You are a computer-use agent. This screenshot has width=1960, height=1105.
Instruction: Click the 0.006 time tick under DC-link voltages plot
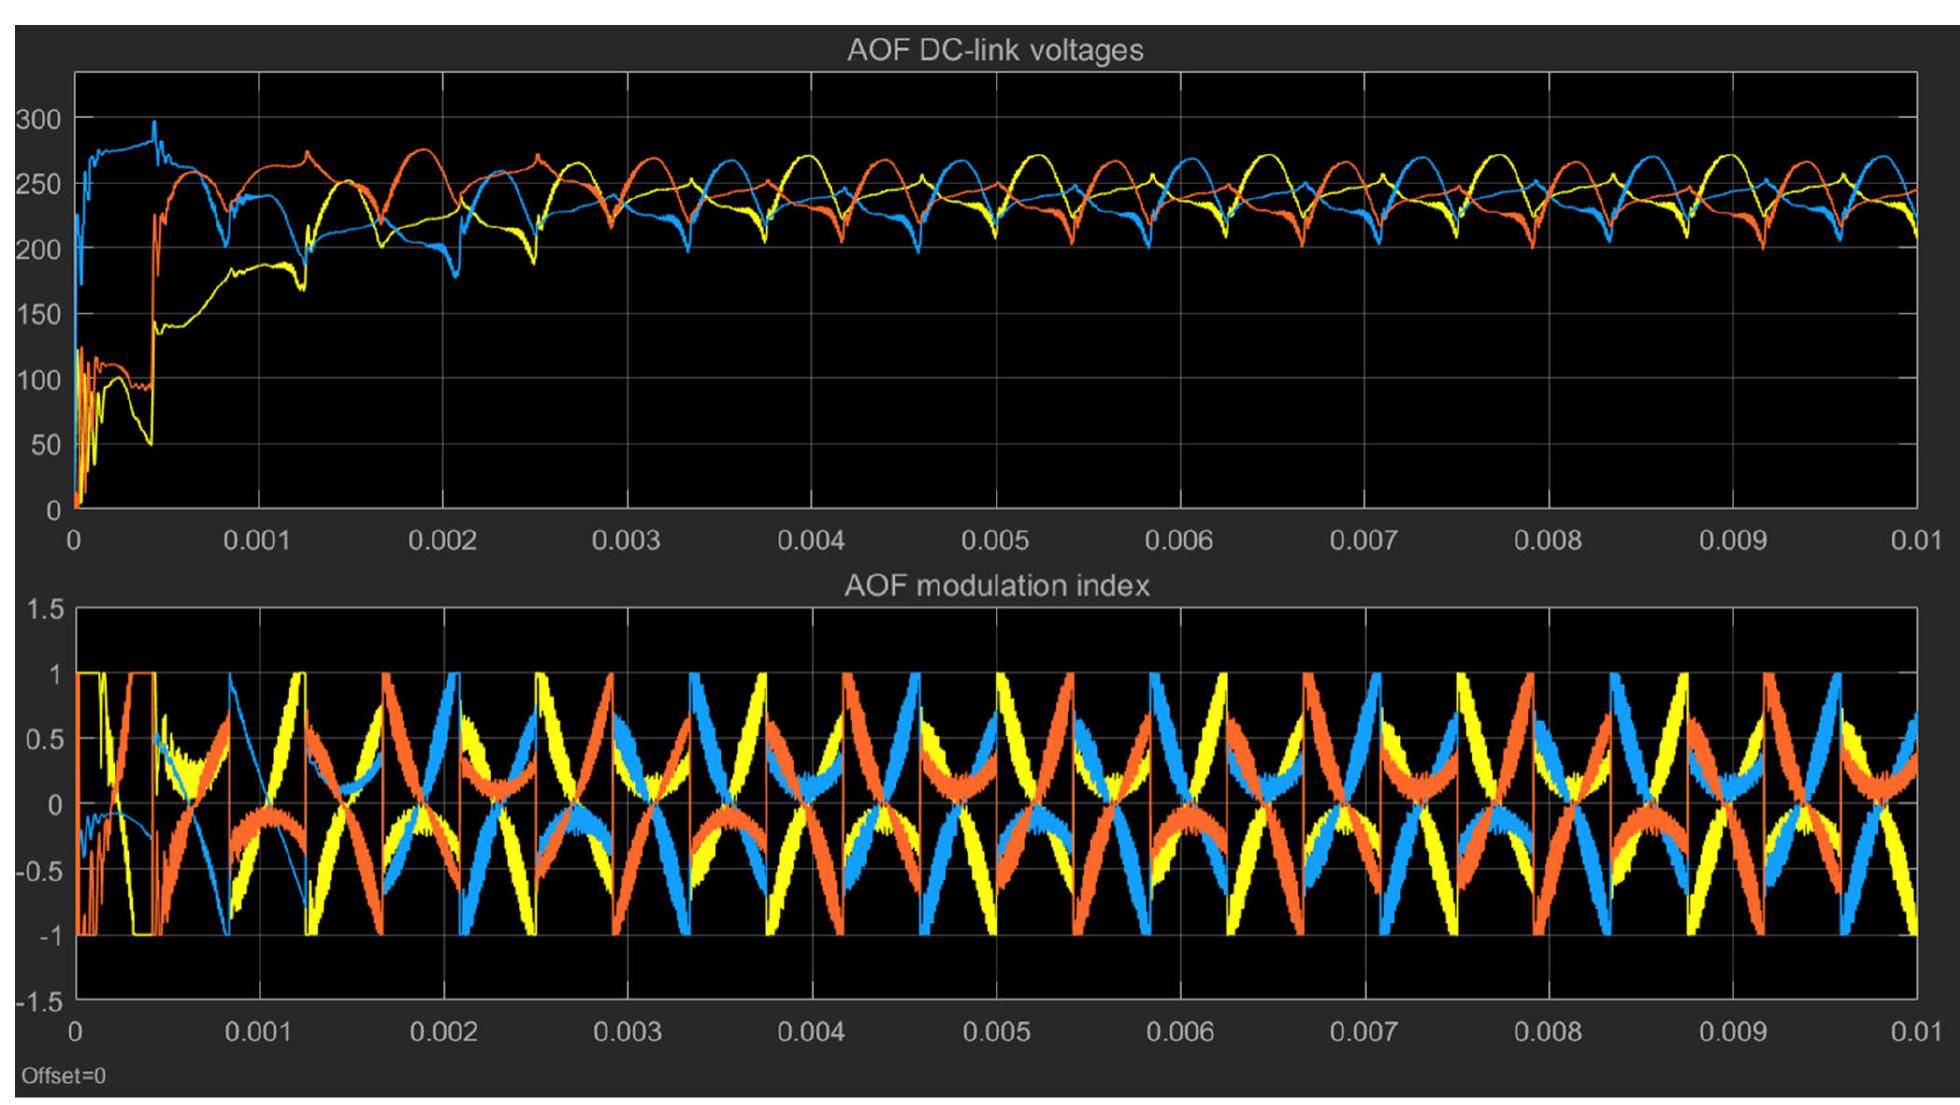point(1179,541)
